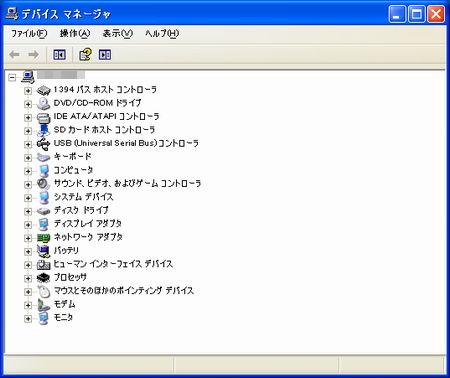The width and height of the screenshot is (450, 378).
Task: Minimize the デバイス マネージャ window
Action: point(397,14)
